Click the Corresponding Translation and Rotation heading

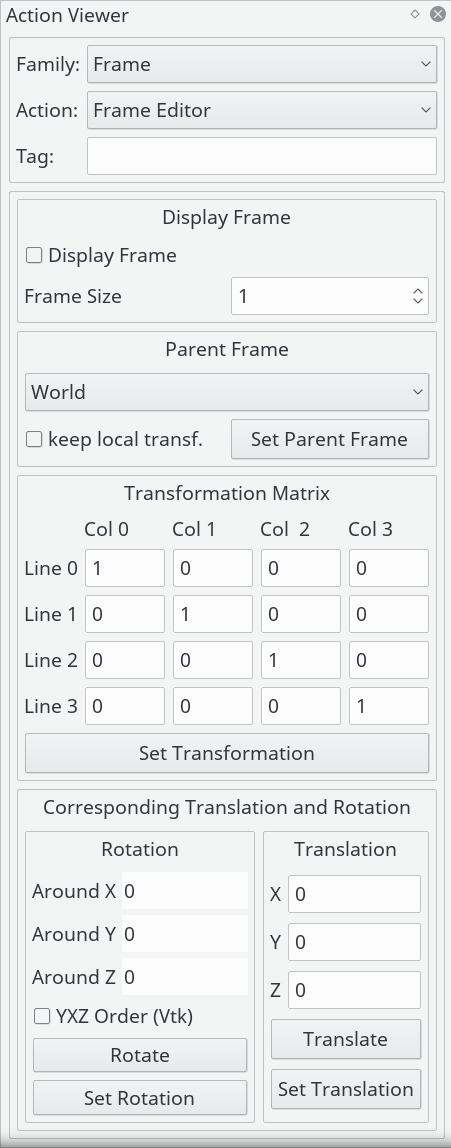[x=227, y=807]
